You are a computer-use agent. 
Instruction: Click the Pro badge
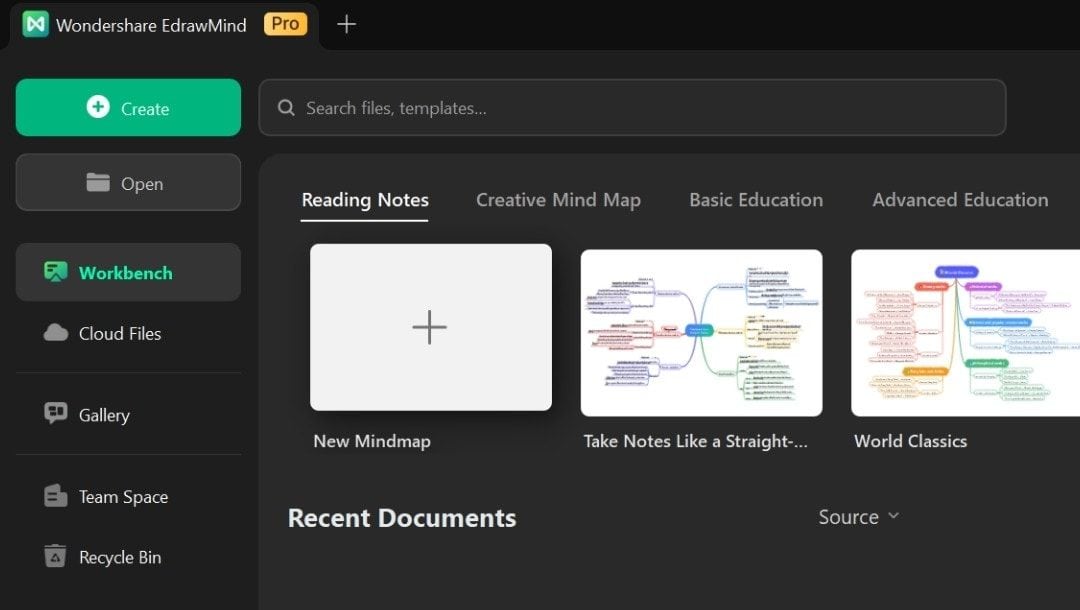point(285,24)
